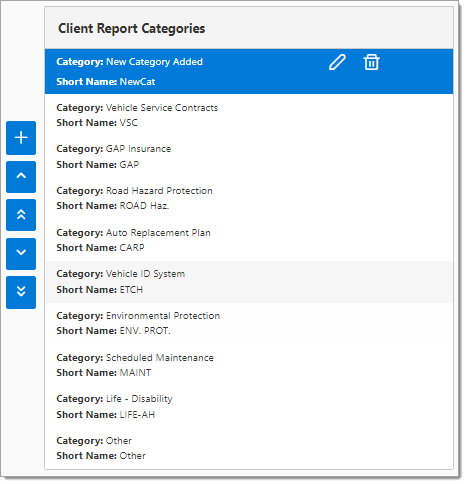Click the pencil edit icon

[x=337, y=62]
